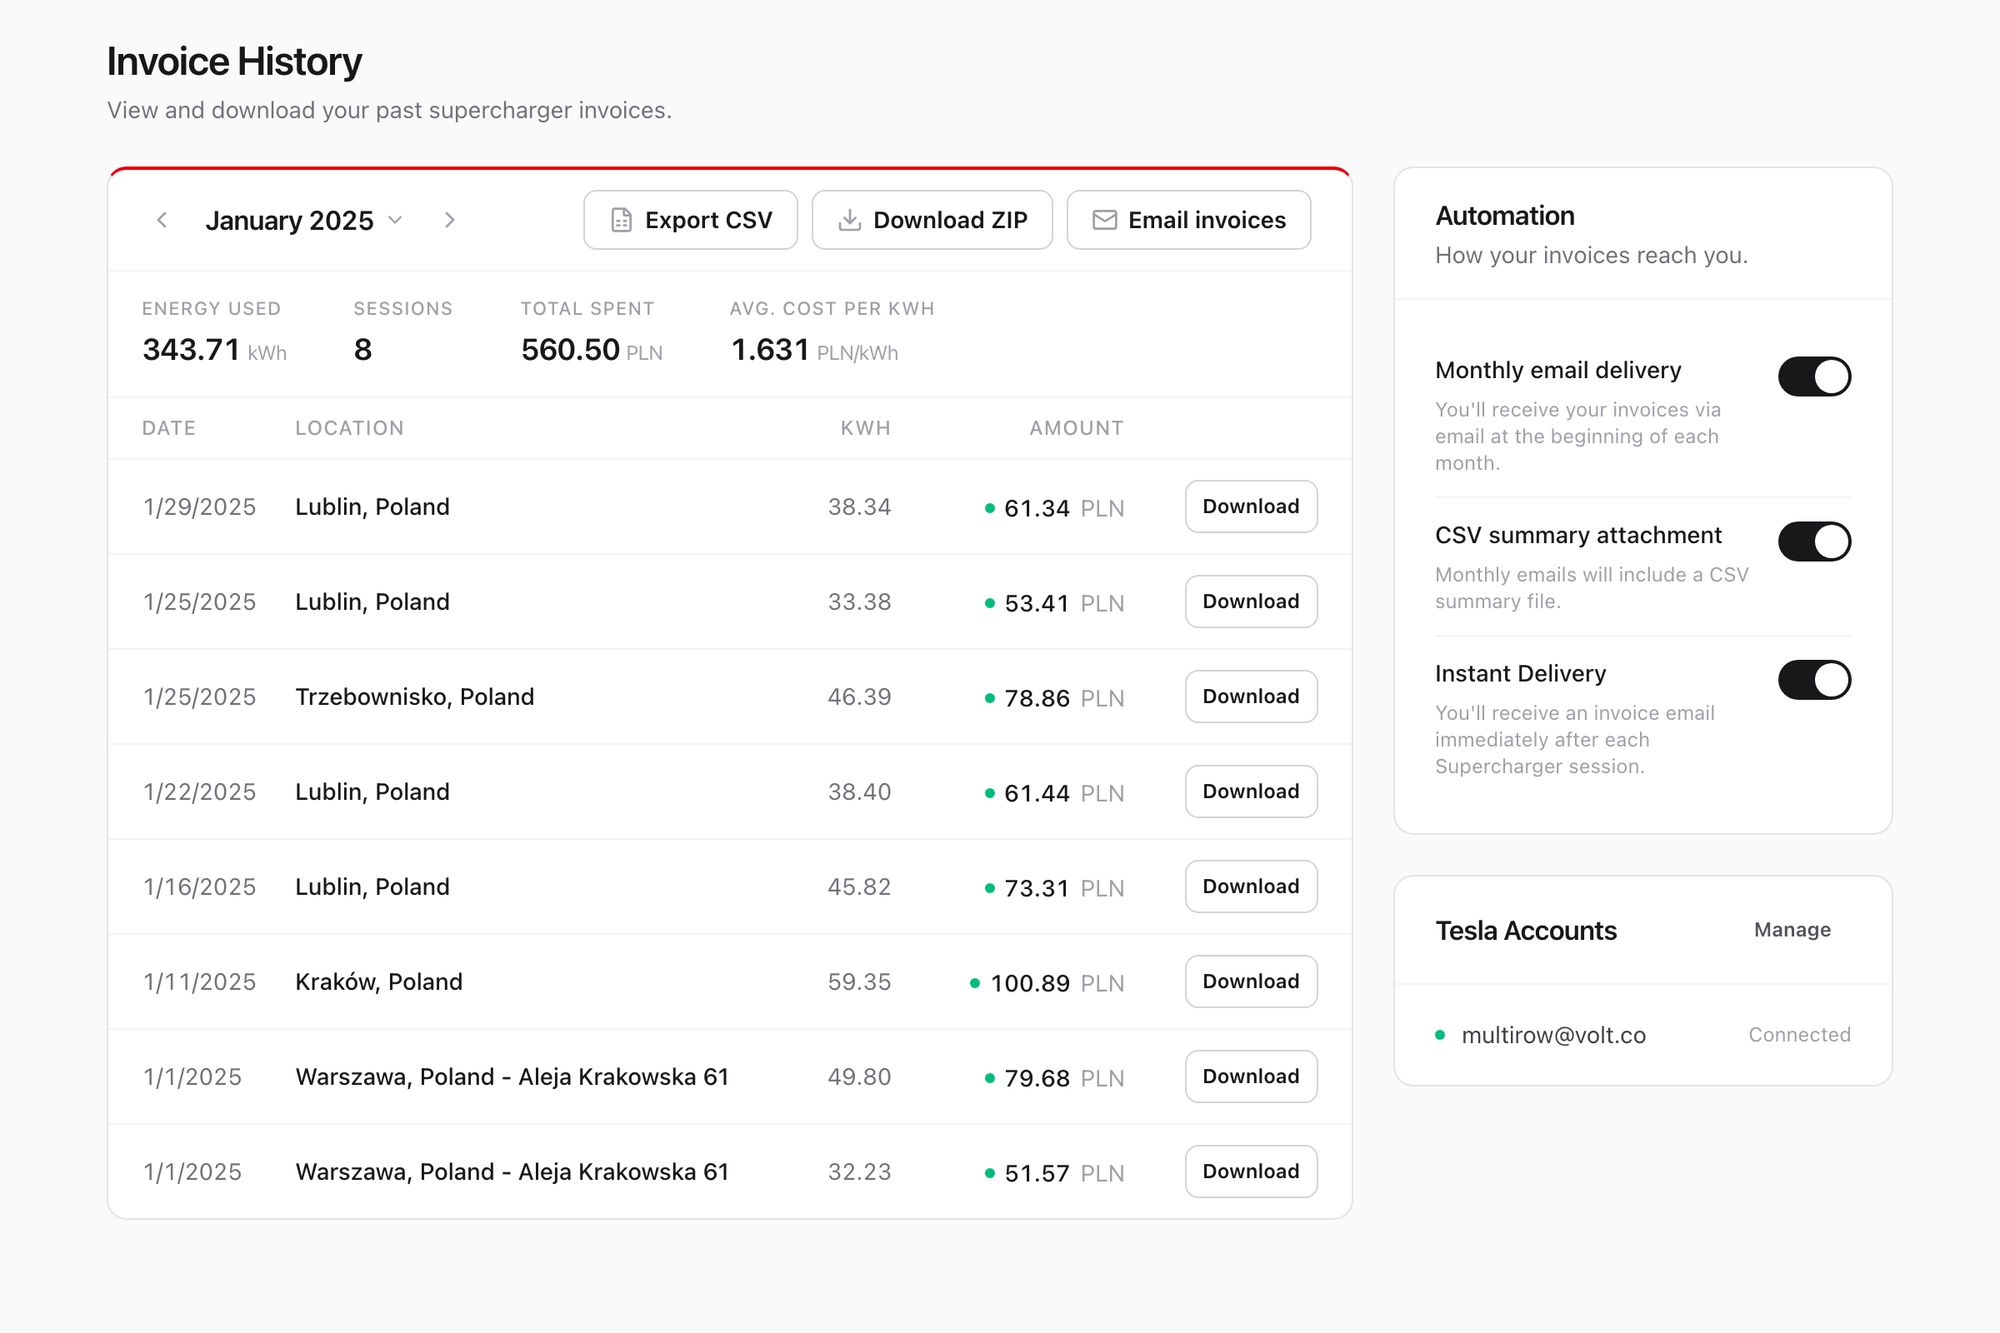Open the January 2025 month dropdown
The height and width of the screenshot is (1333, 2000).
click(304, 220)
